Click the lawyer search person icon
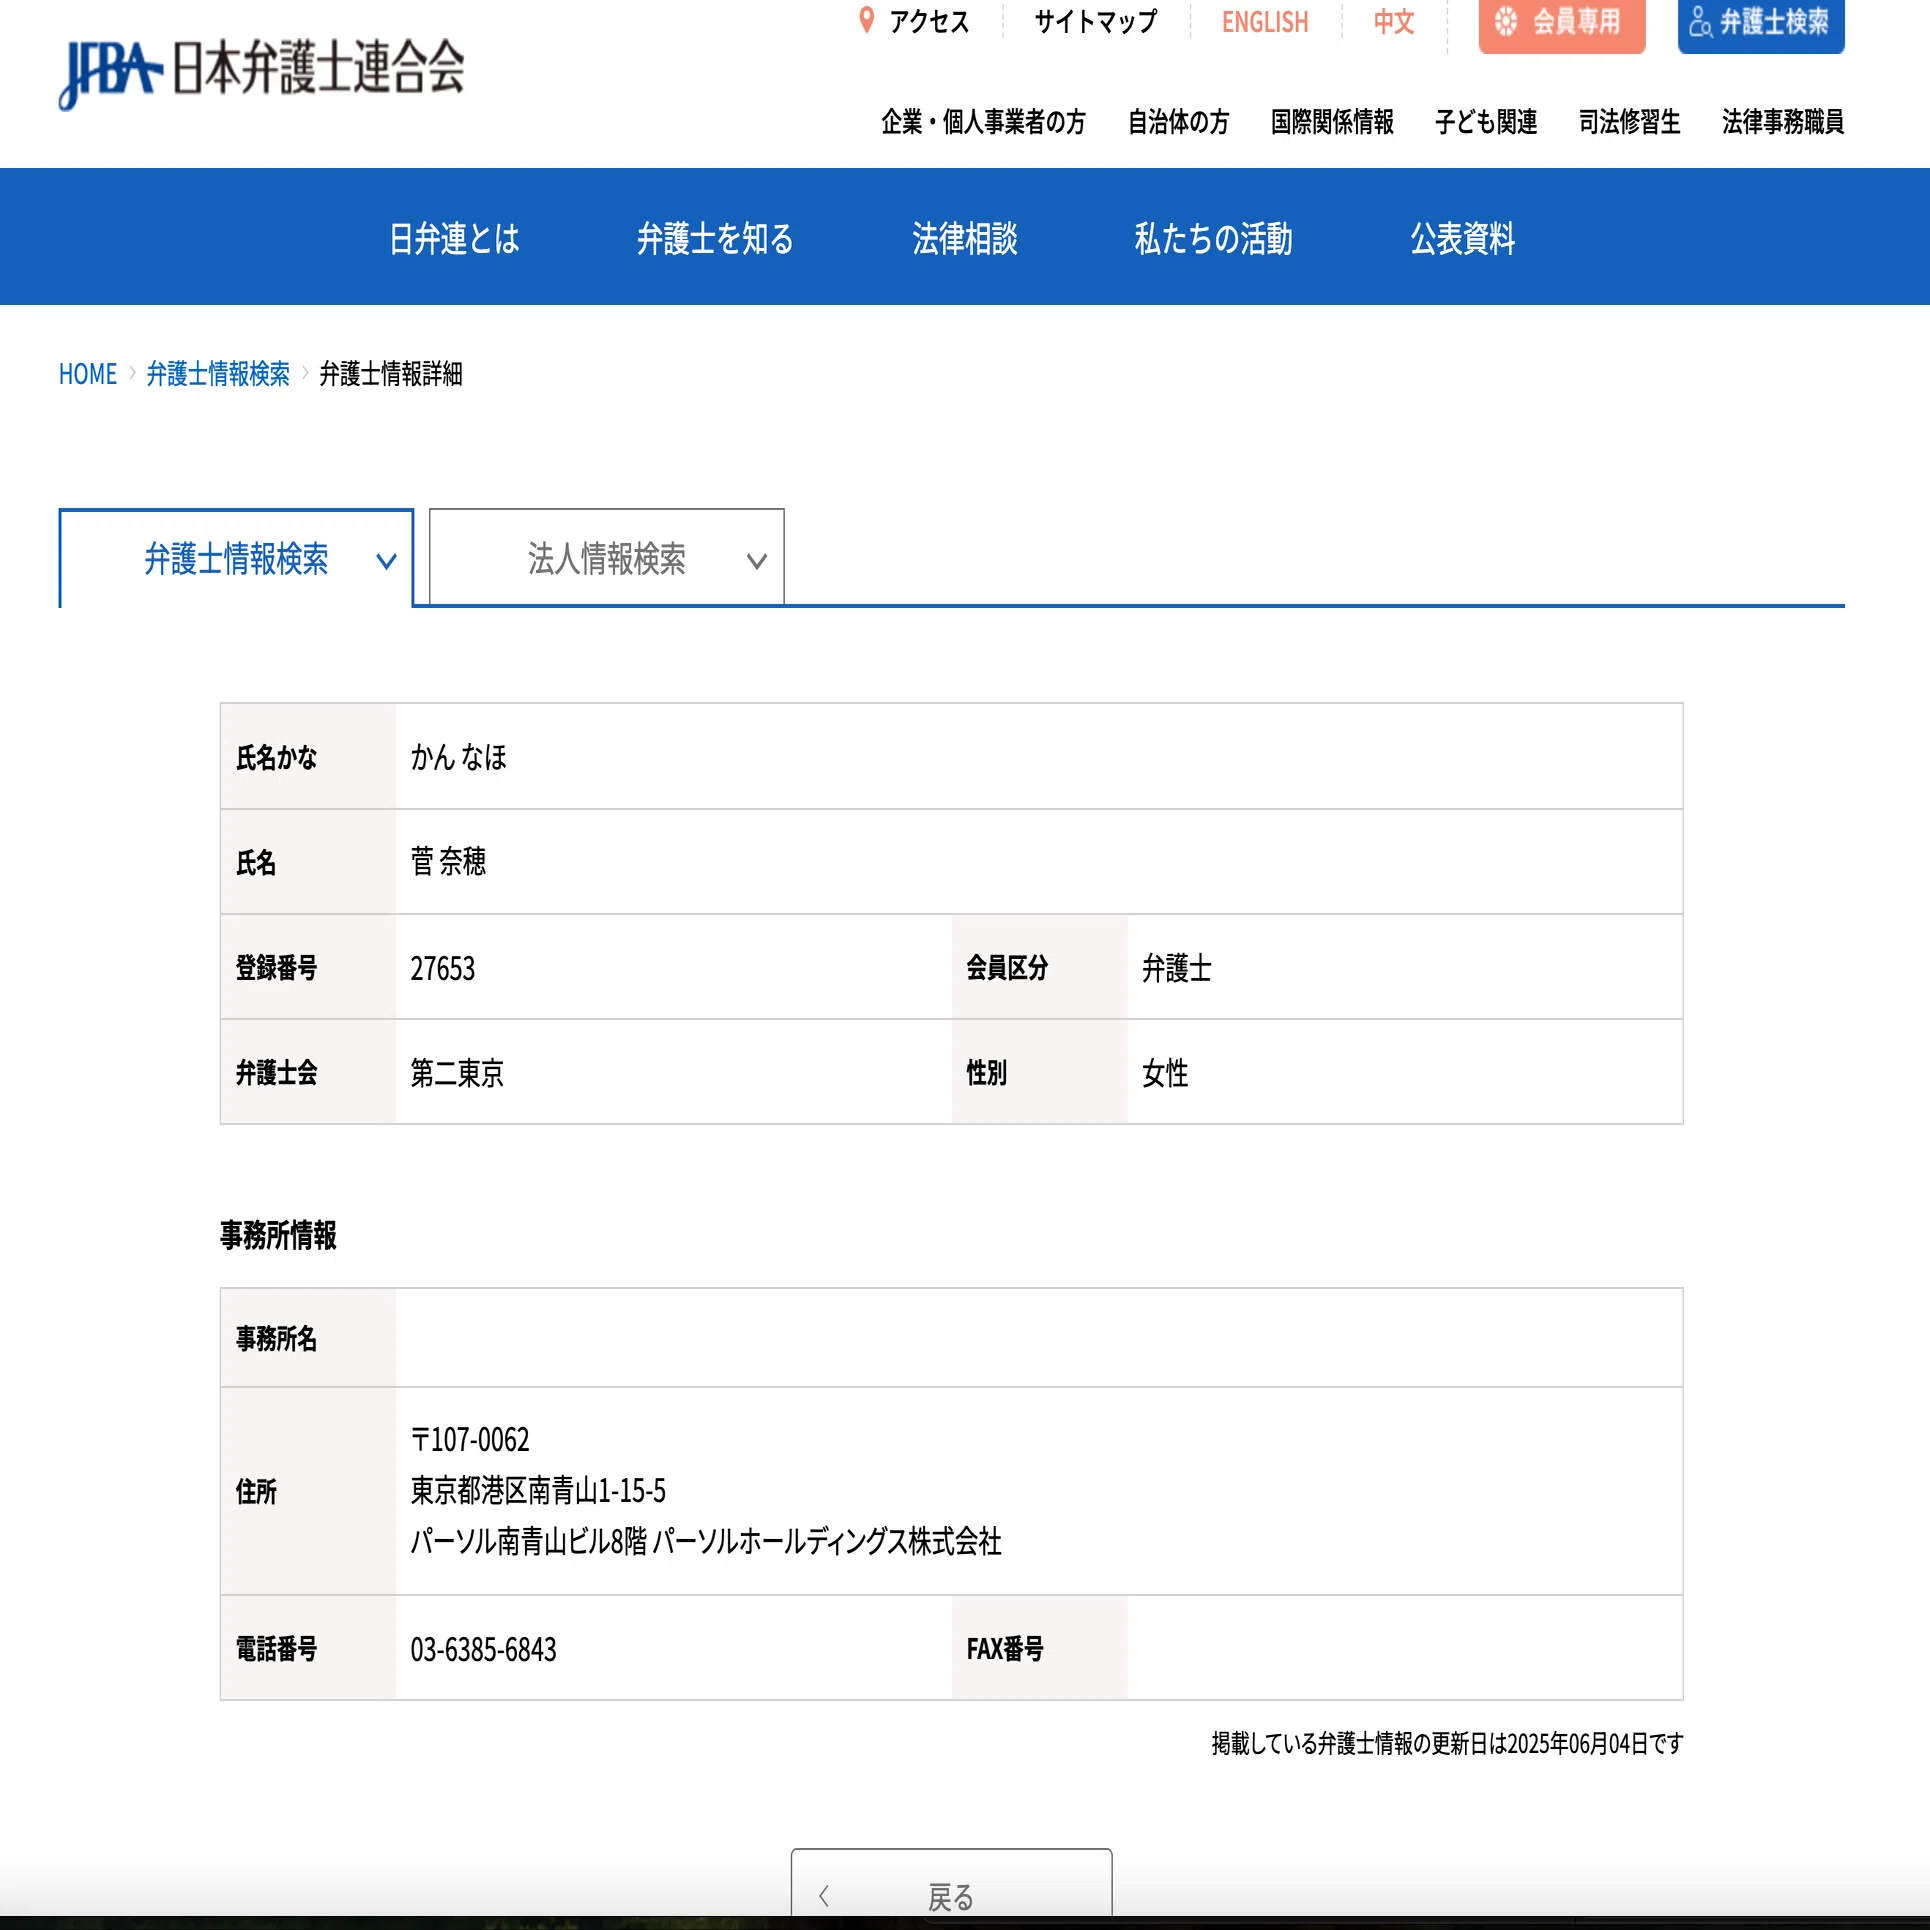Viewport: 1930px width, 1930px height. point(1700,22)
